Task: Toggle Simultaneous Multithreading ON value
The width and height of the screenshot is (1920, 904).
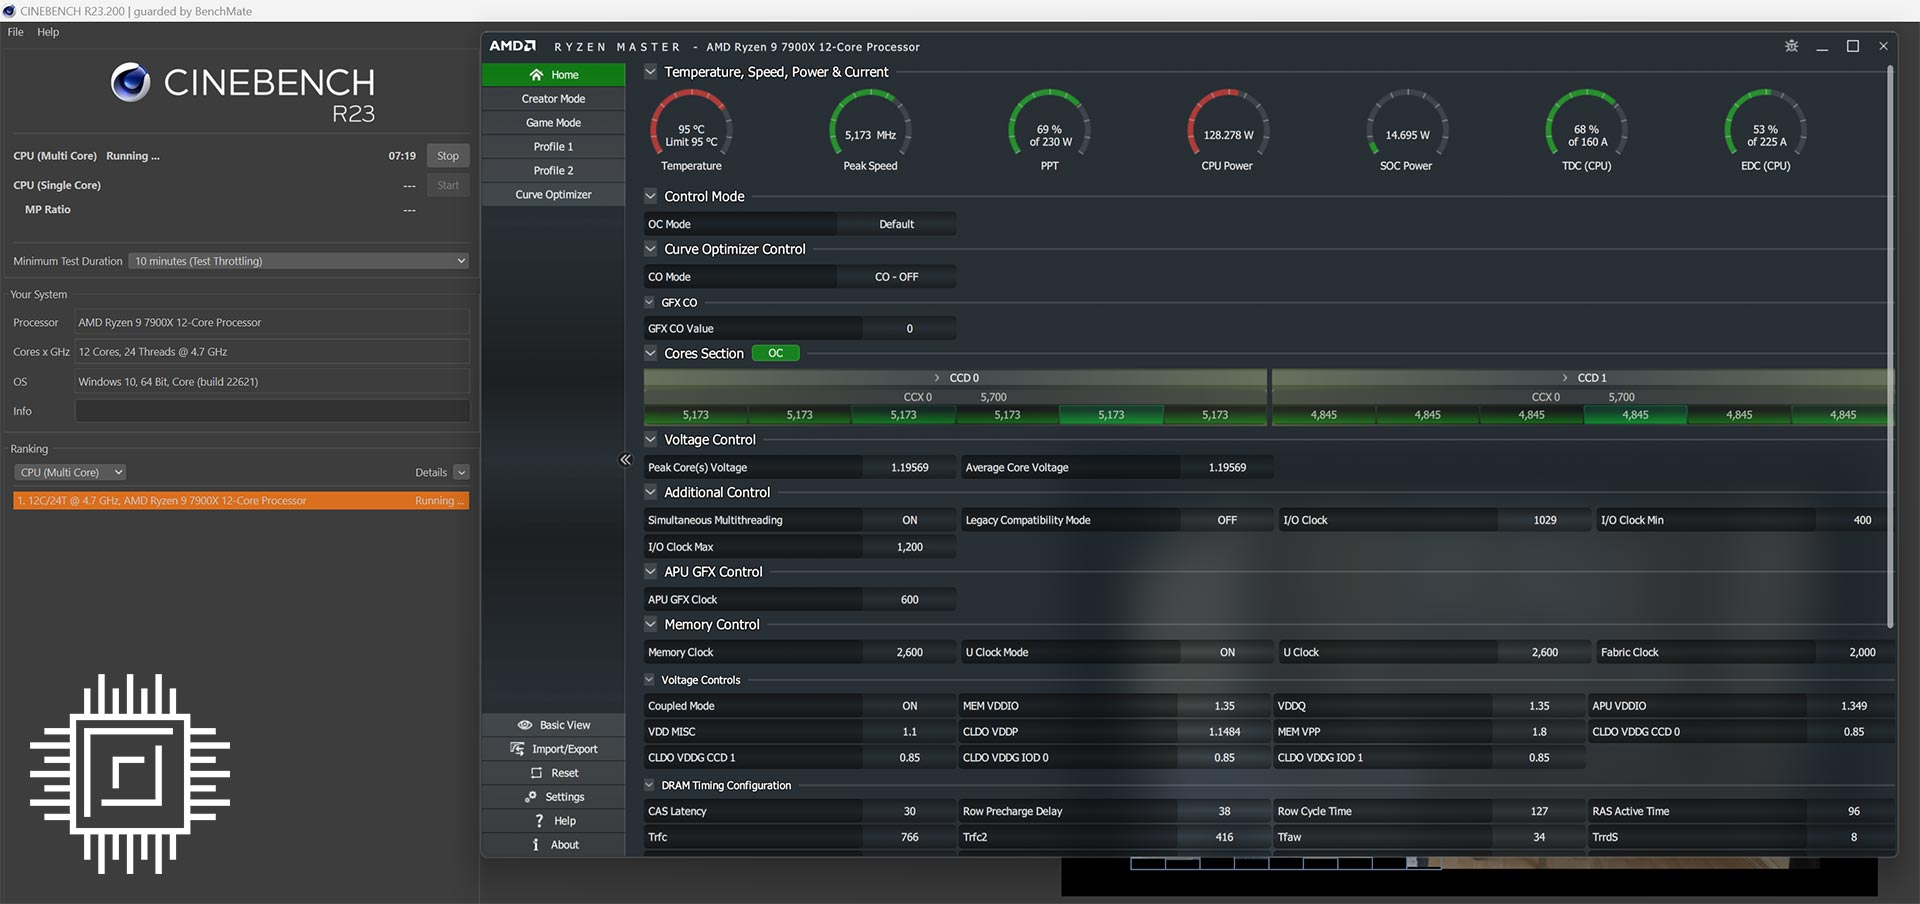Action: click(909, 520)
